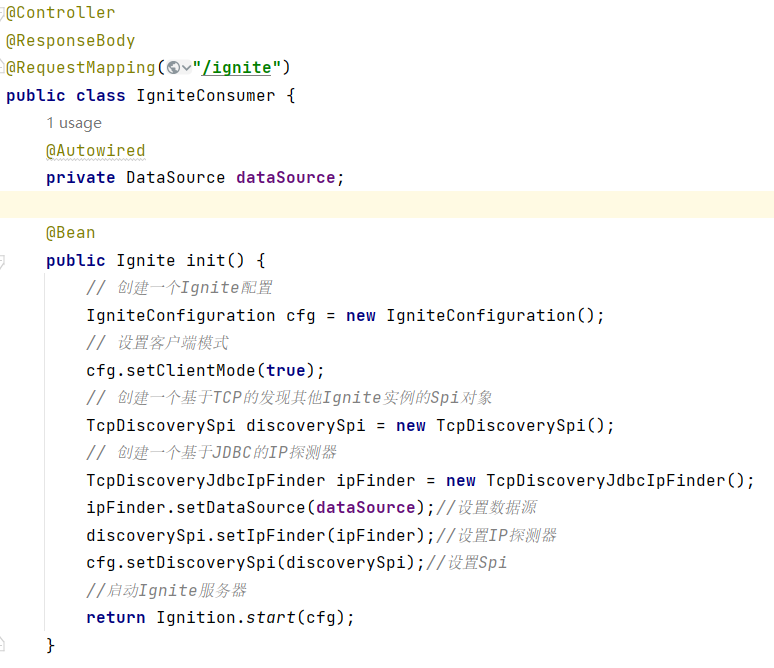Click the @Bean annotation
The image size is (774, 668).
[71, 233]
